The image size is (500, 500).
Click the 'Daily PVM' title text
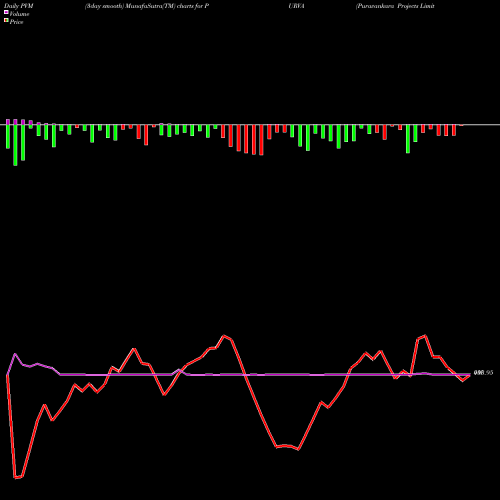(x=19, y=6)
